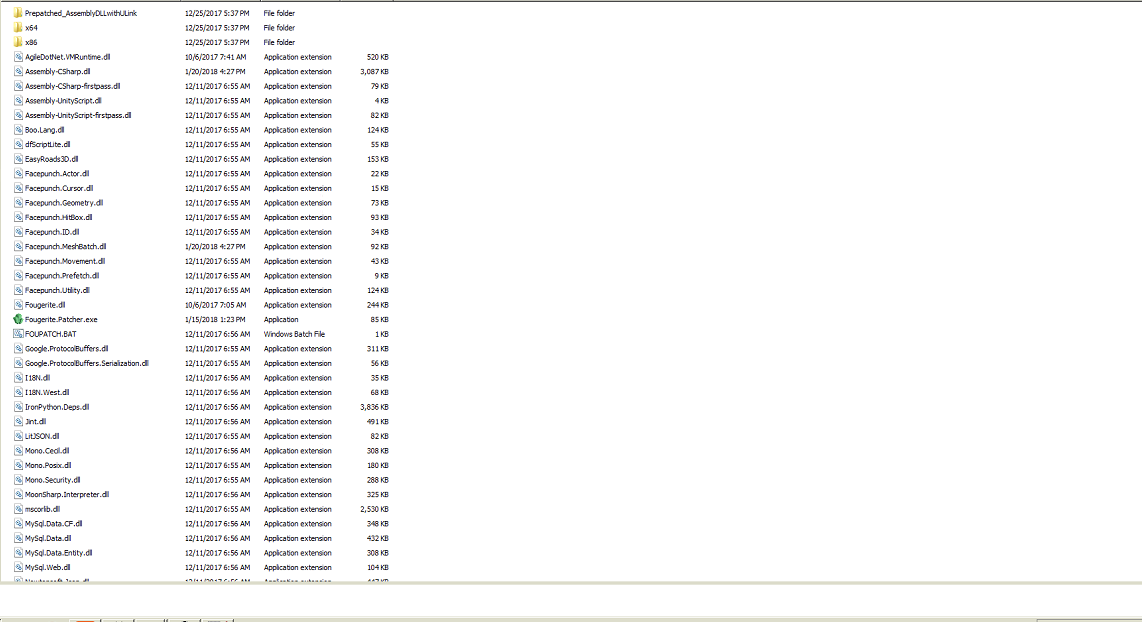Click the 1/15/2018 1:23 PM date of Fougerite.Patcher.exe

coord(215,319)
